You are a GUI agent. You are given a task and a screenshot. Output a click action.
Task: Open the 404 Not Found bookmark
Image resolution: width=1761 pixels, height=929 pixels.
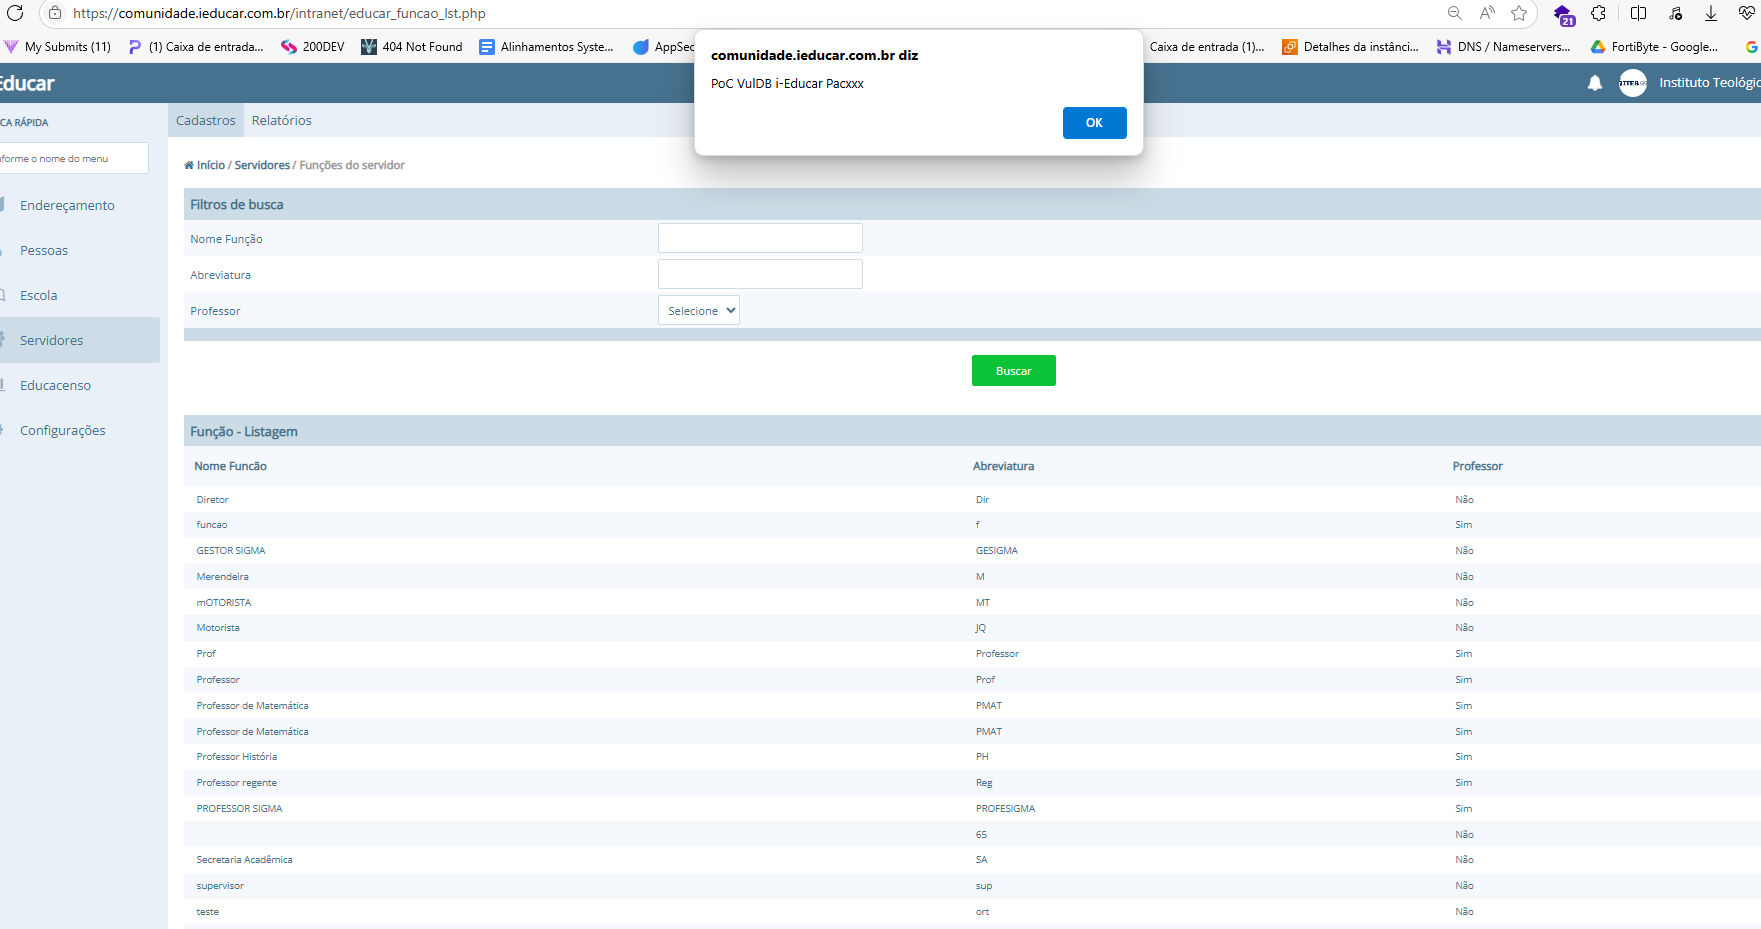412,47
